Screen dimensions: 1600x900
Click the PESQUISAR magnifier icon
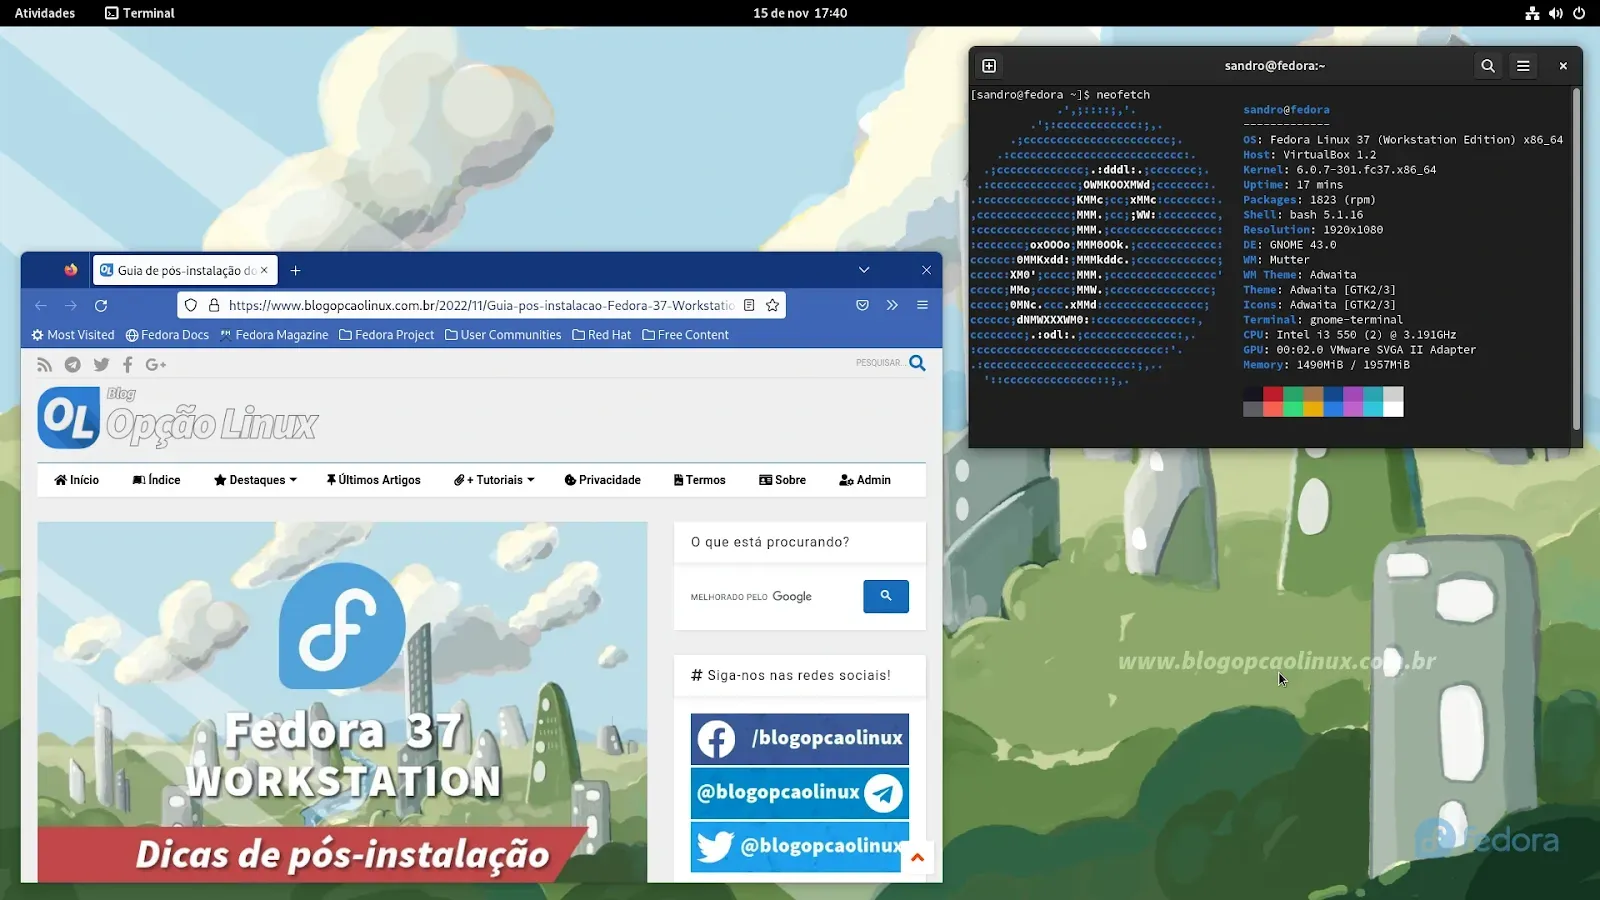tap(917, 363)
